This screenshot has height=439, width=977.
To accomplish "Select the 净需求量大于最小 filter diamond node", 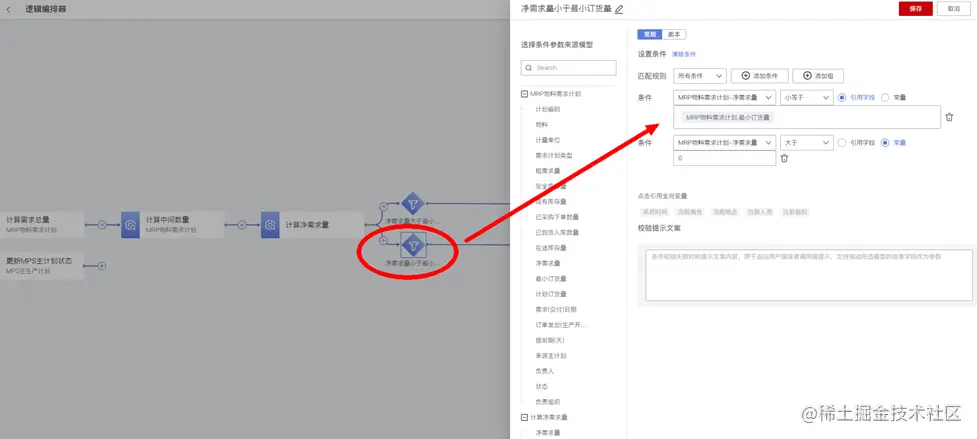I will (x=412, y=204).
